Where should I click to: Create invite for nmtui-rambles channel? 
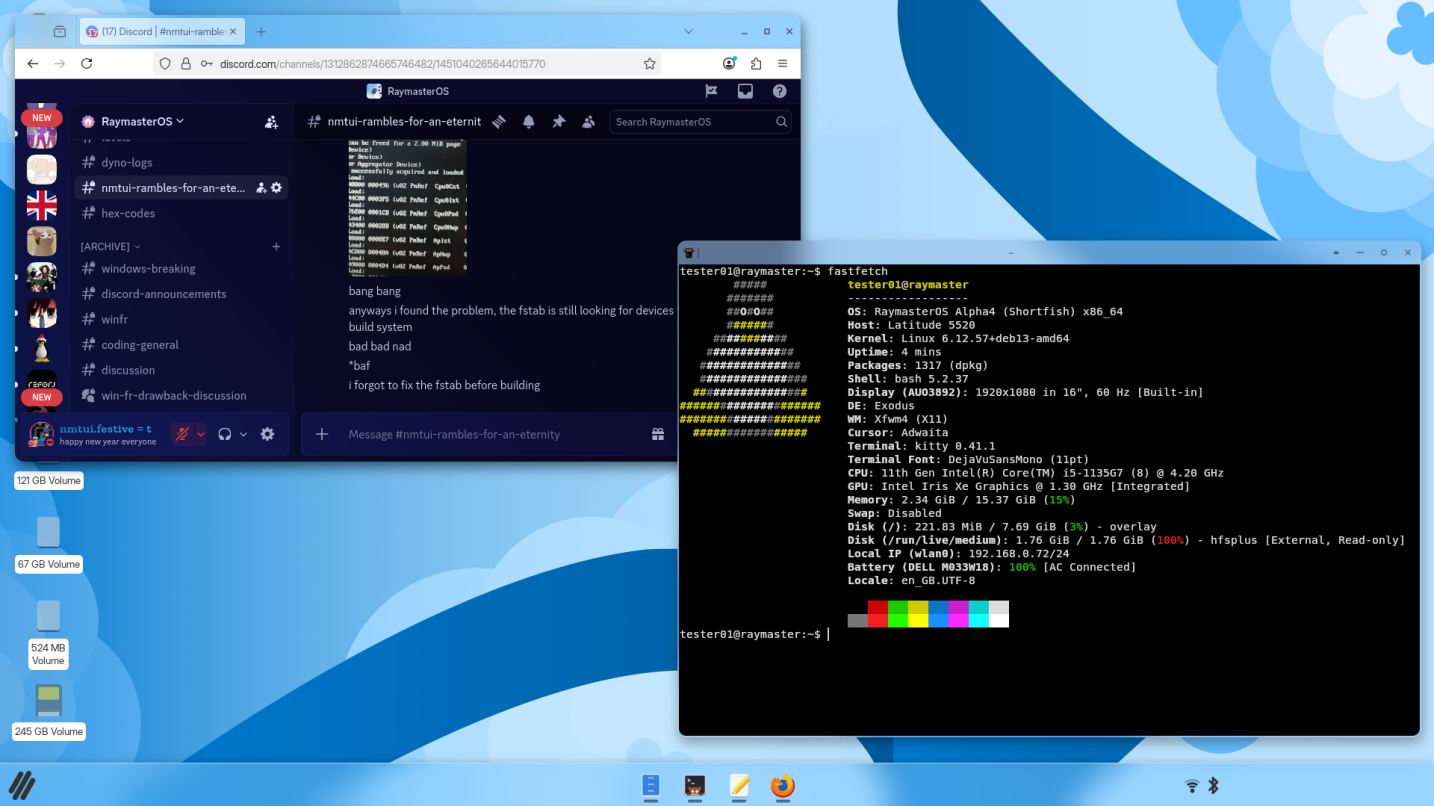click(x=261, y=188)
